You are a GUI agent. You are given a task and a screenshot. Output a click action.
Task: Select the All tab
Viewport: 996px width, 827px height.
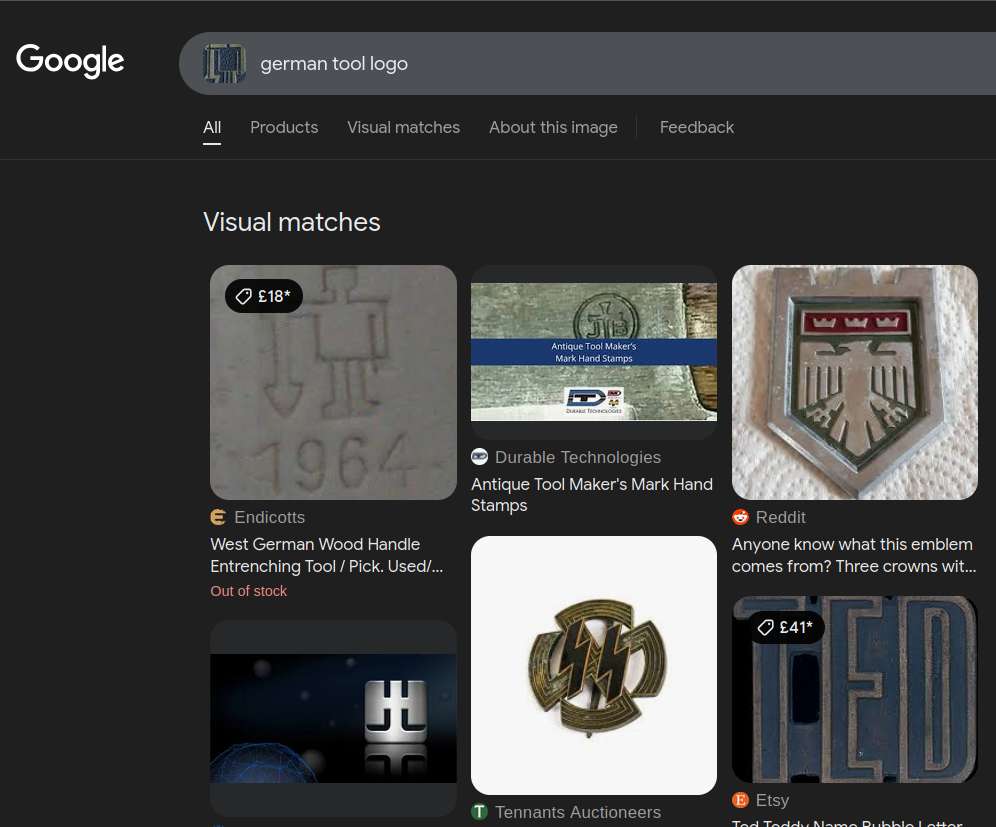click(212, 128)
